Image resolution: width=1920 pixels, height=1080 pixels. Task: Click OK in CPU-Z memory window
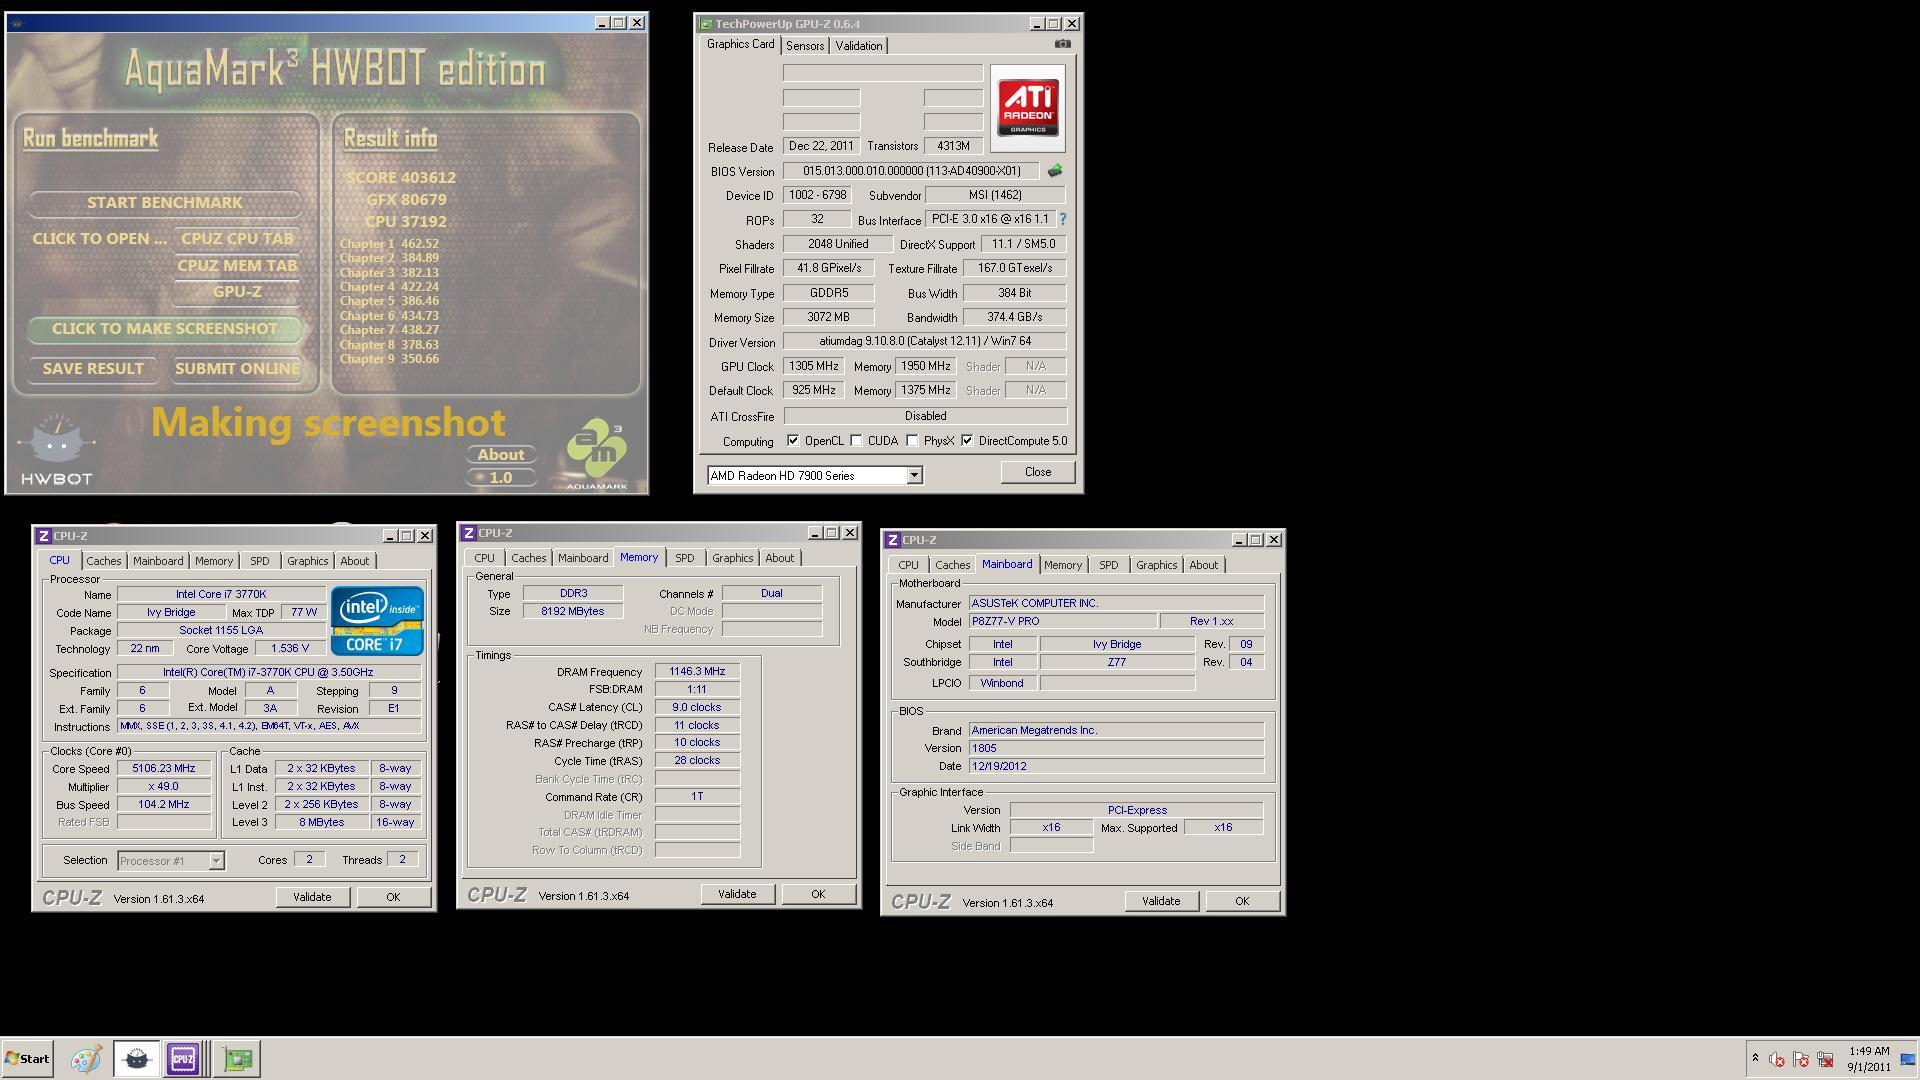tap(818, 894)
